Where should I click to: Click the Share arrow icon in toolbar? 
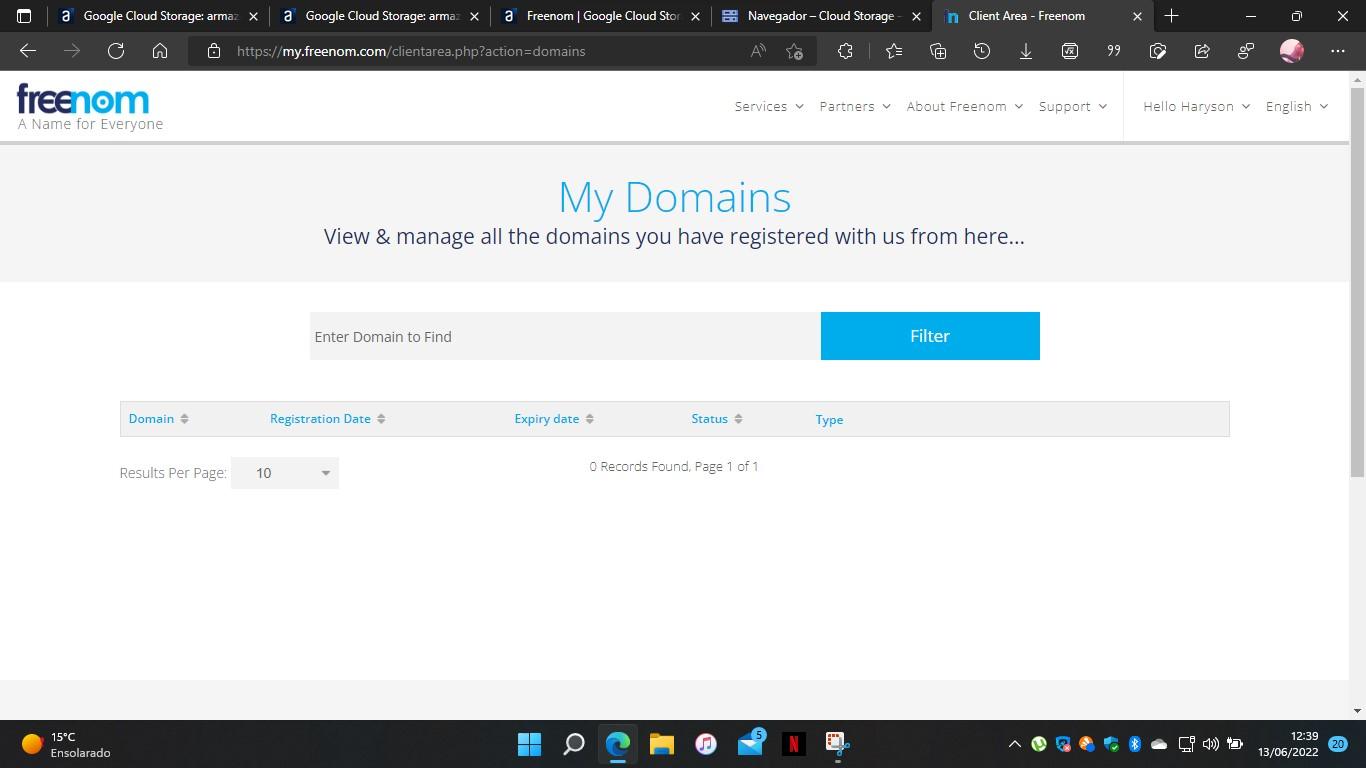(1202, 51)
